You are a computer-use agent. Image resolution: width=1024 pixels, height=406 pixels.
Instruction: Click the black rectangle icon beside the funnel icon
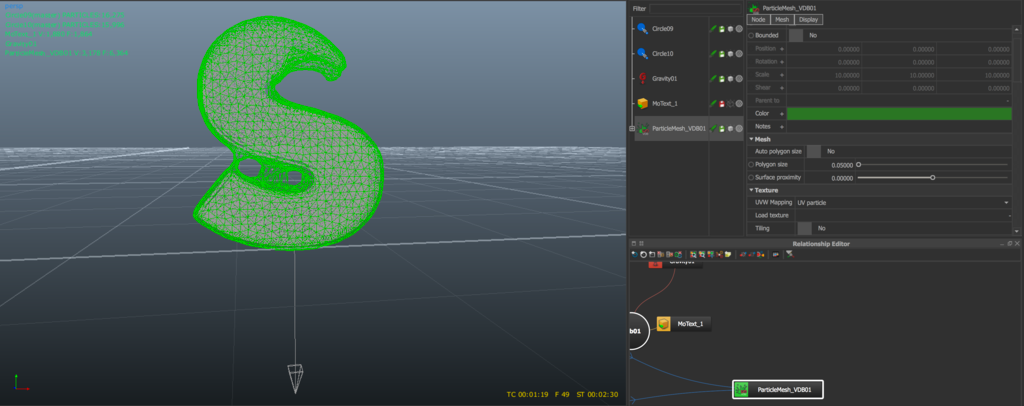coord(775,254)
